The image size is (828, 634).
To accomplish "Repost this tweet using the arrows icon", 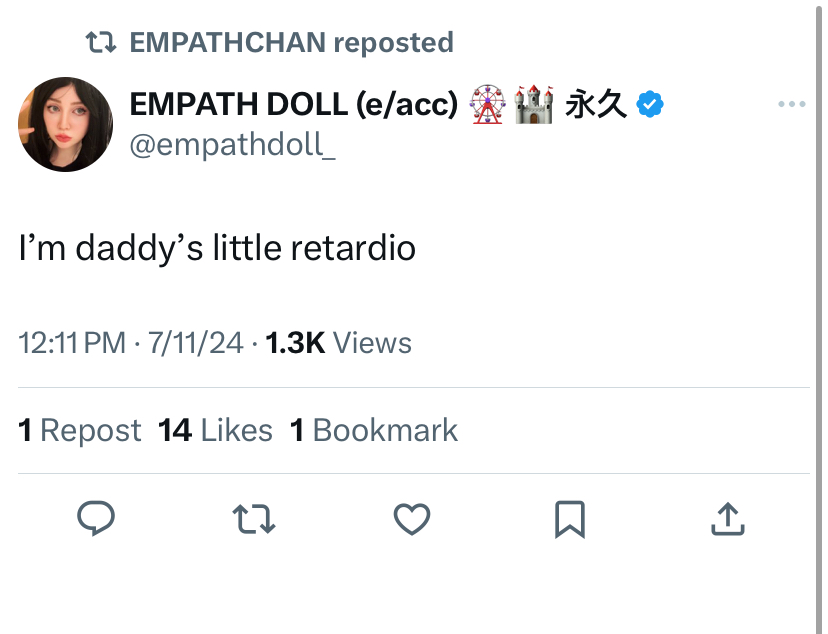I will pyautogui.click(x=254, y=519).
